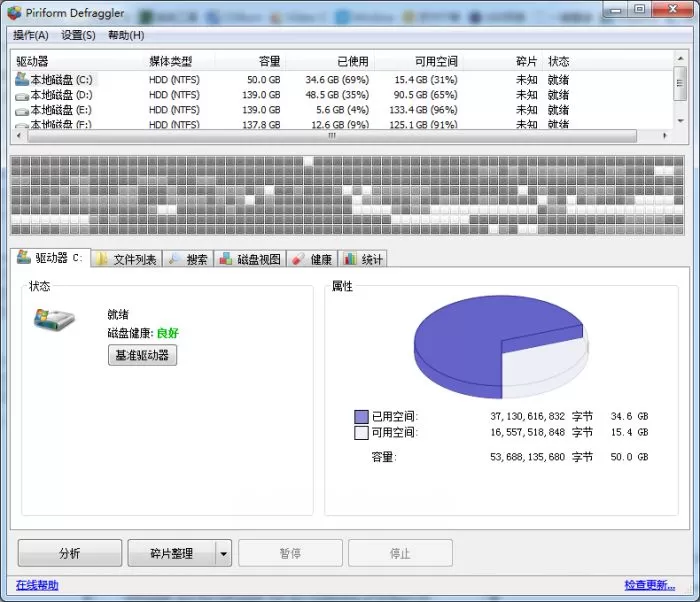
Task: Click the 磁盘视图 tab blocks icon
Action: pyautogui.click(x=225, y=259)
